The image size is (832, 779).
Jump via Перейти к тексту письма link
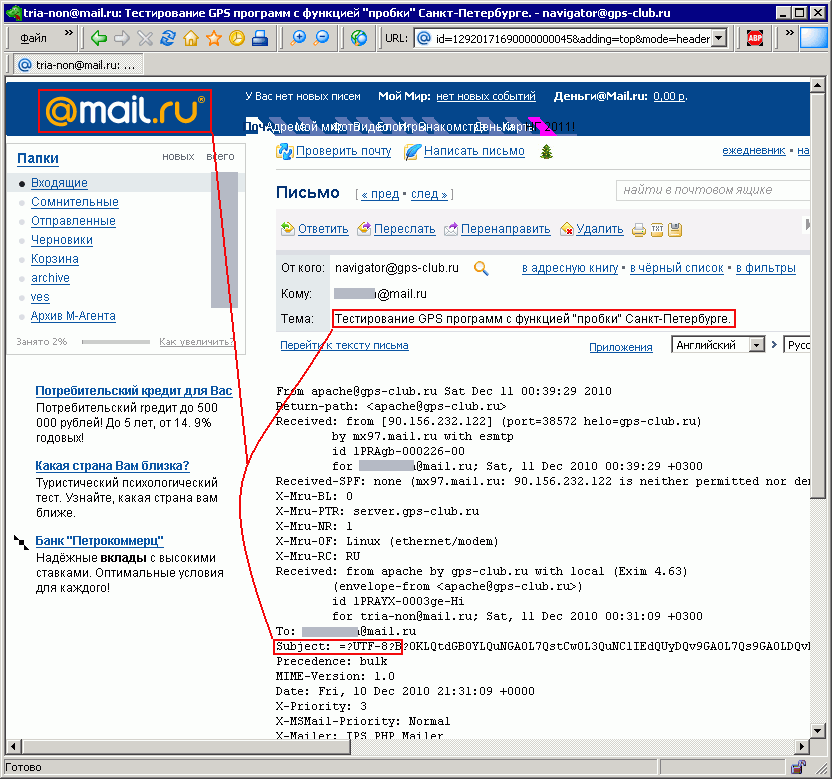(x=344, y=345)
